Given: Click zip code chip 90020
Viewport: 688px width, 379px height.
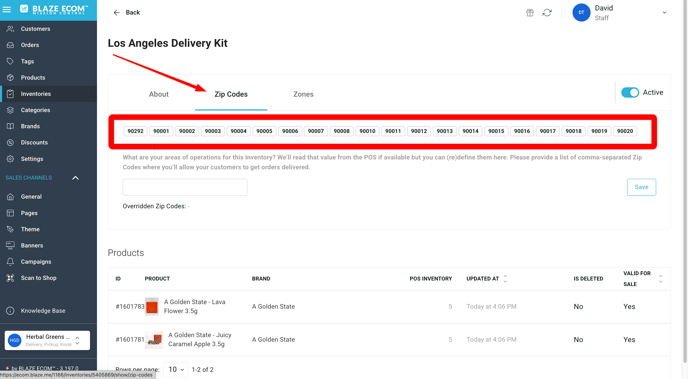Looking at the screenshot, I should pyautogui.click(x=625, y=131).
